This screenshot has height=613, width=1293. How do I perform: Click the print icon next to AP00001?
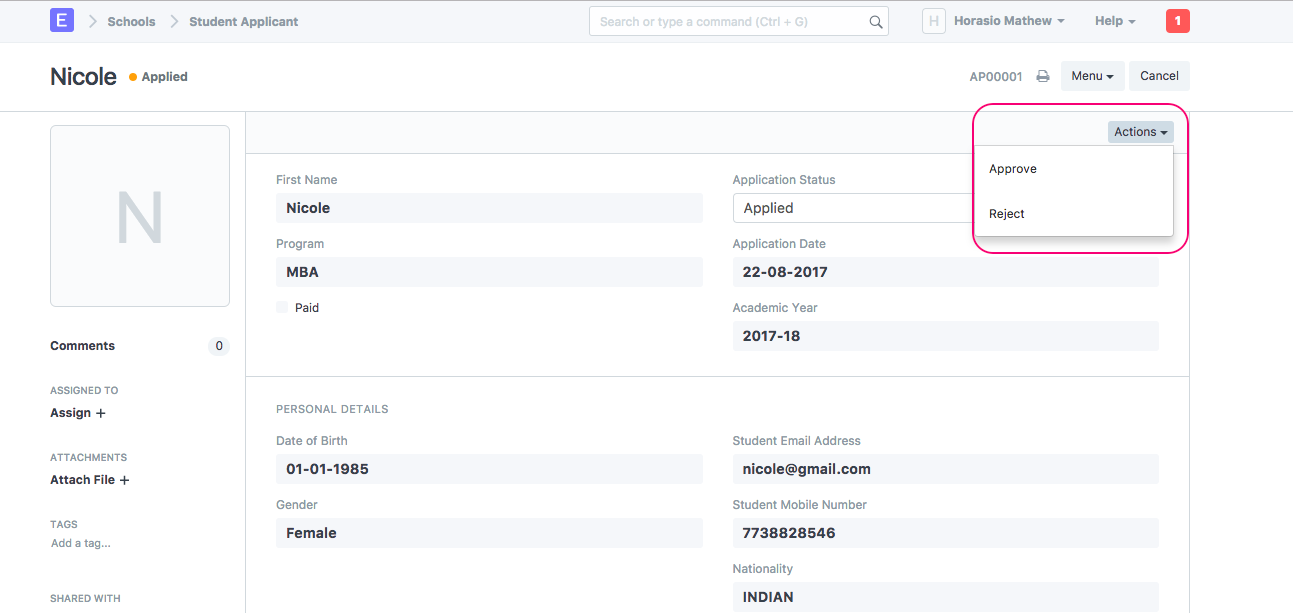pyautogui.click(x=1042, y=76)
